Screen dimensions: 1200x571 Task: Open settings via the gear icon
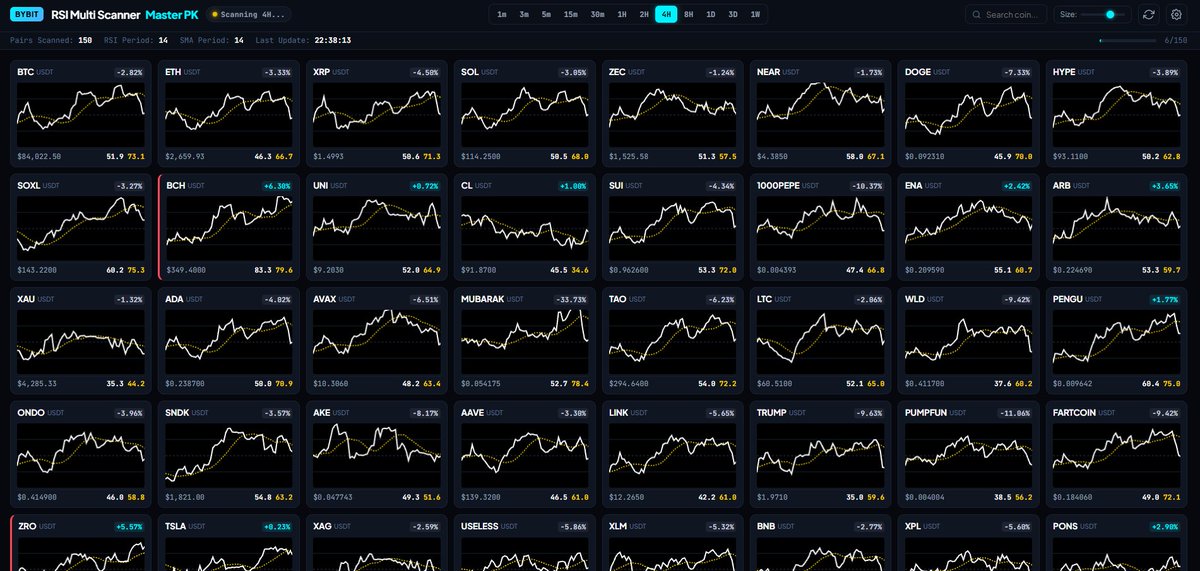(1176, 14)
